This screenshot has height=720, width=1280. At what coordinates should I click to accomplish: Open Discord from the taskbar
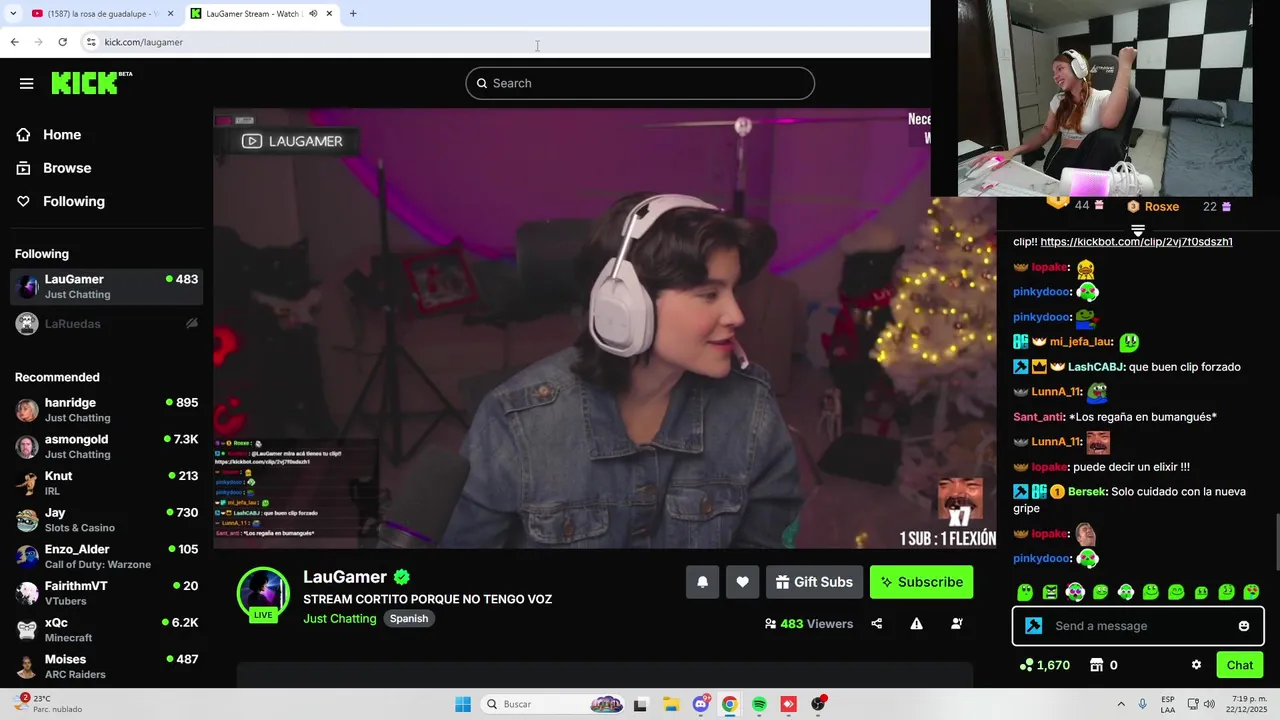coord(701,704)
